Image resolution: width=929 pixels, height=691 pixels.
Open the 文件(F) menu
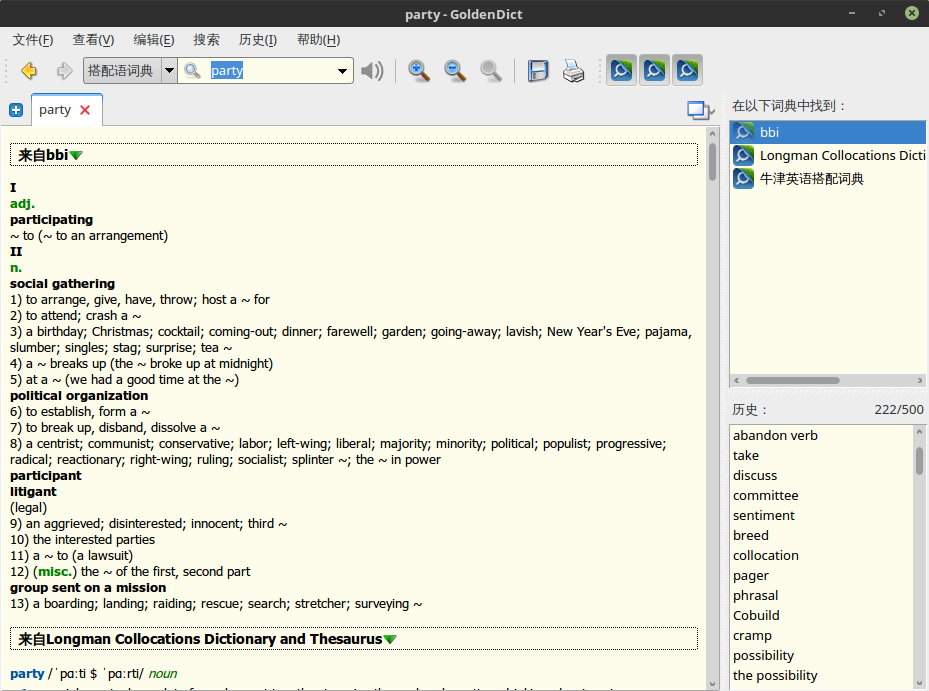[32, 40]
